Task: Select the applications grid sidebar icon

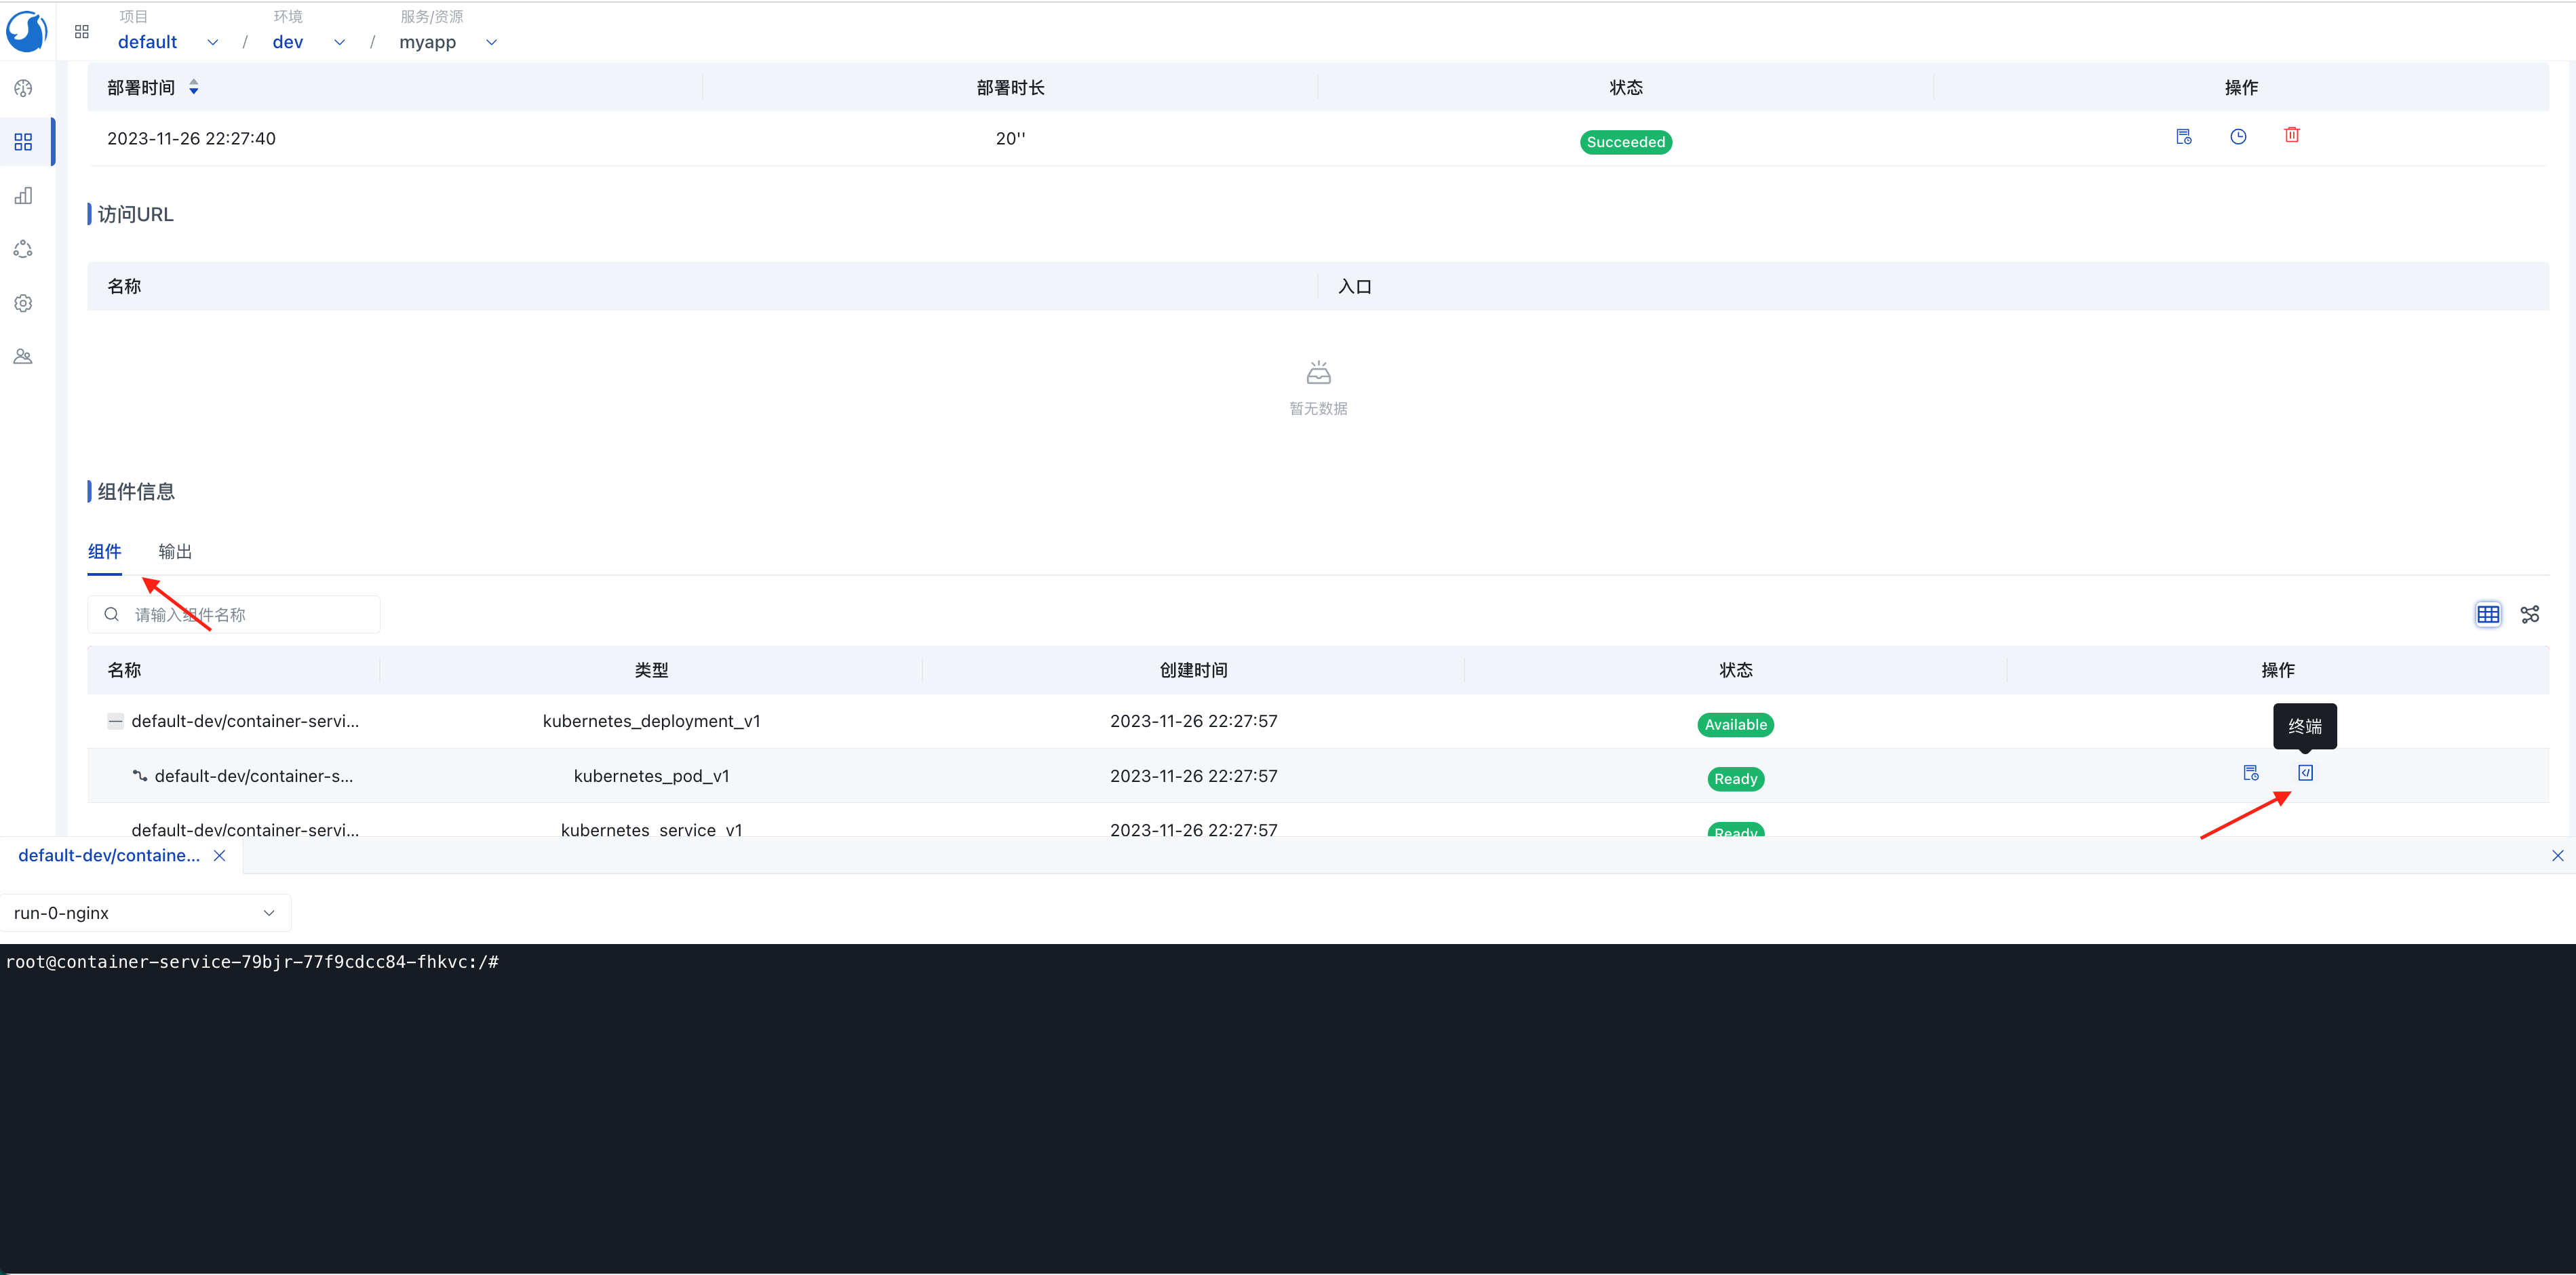Action: [x=23, y=142]
